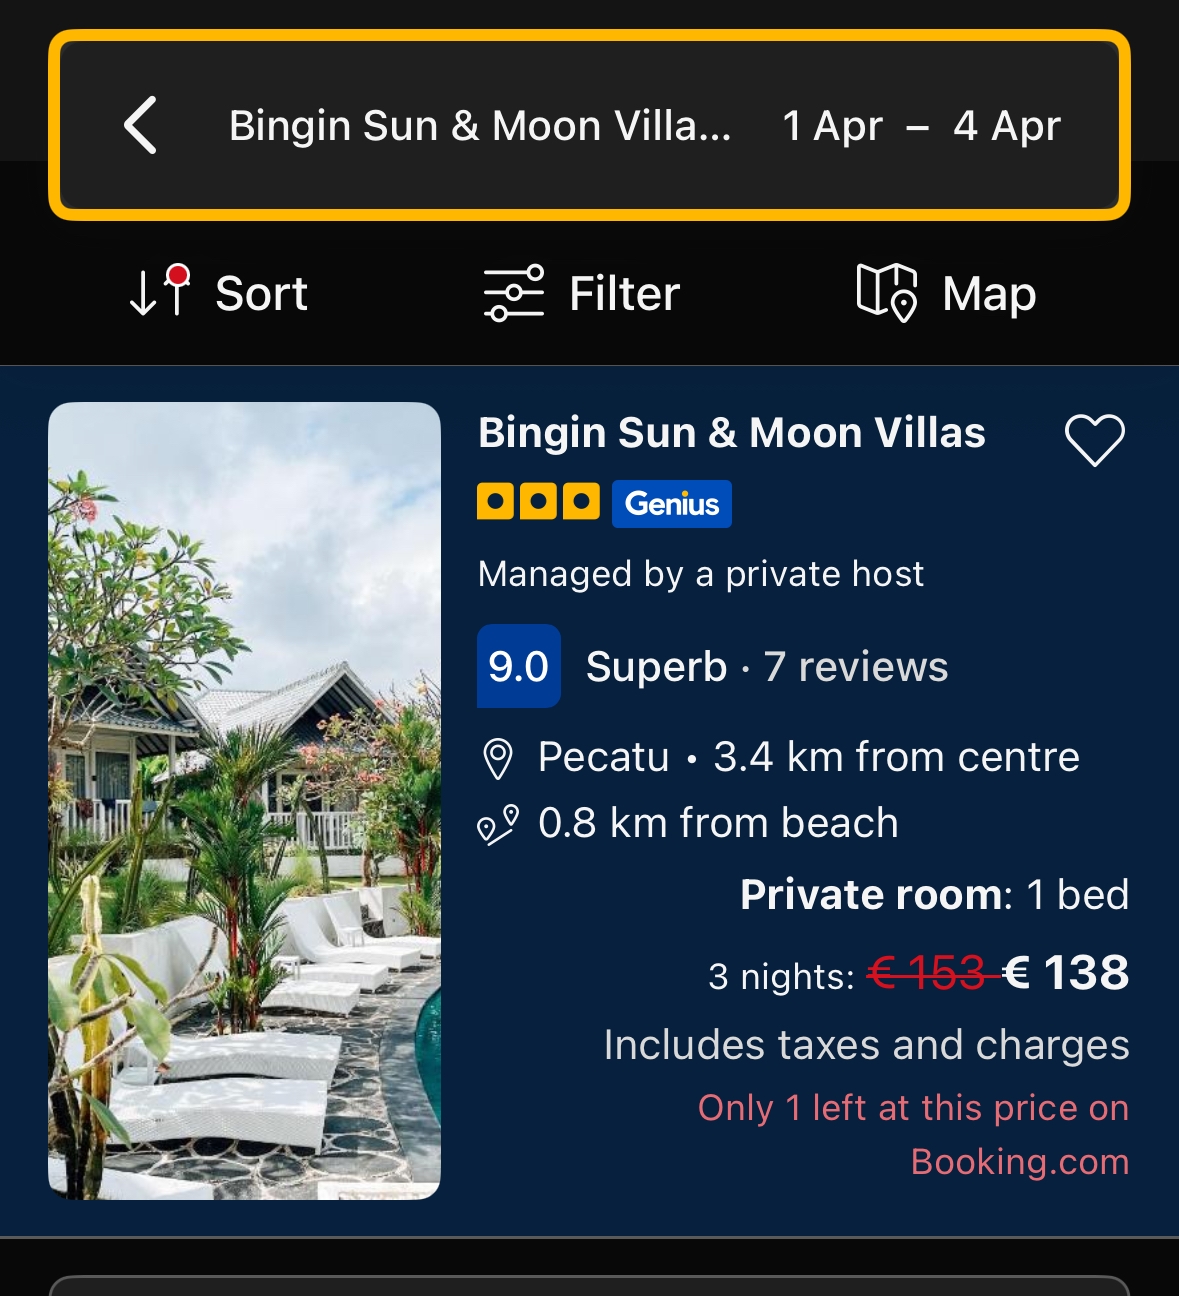The width and height of the screenshot is (1179, 1296).
Task: Click the Genius badge
Action: (x=672, y=504)
